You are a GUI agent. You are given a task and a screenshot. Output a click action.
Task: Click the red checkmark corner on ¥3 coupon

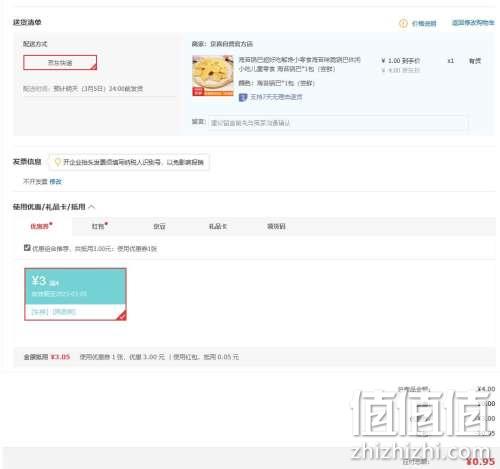pos(122,315)
